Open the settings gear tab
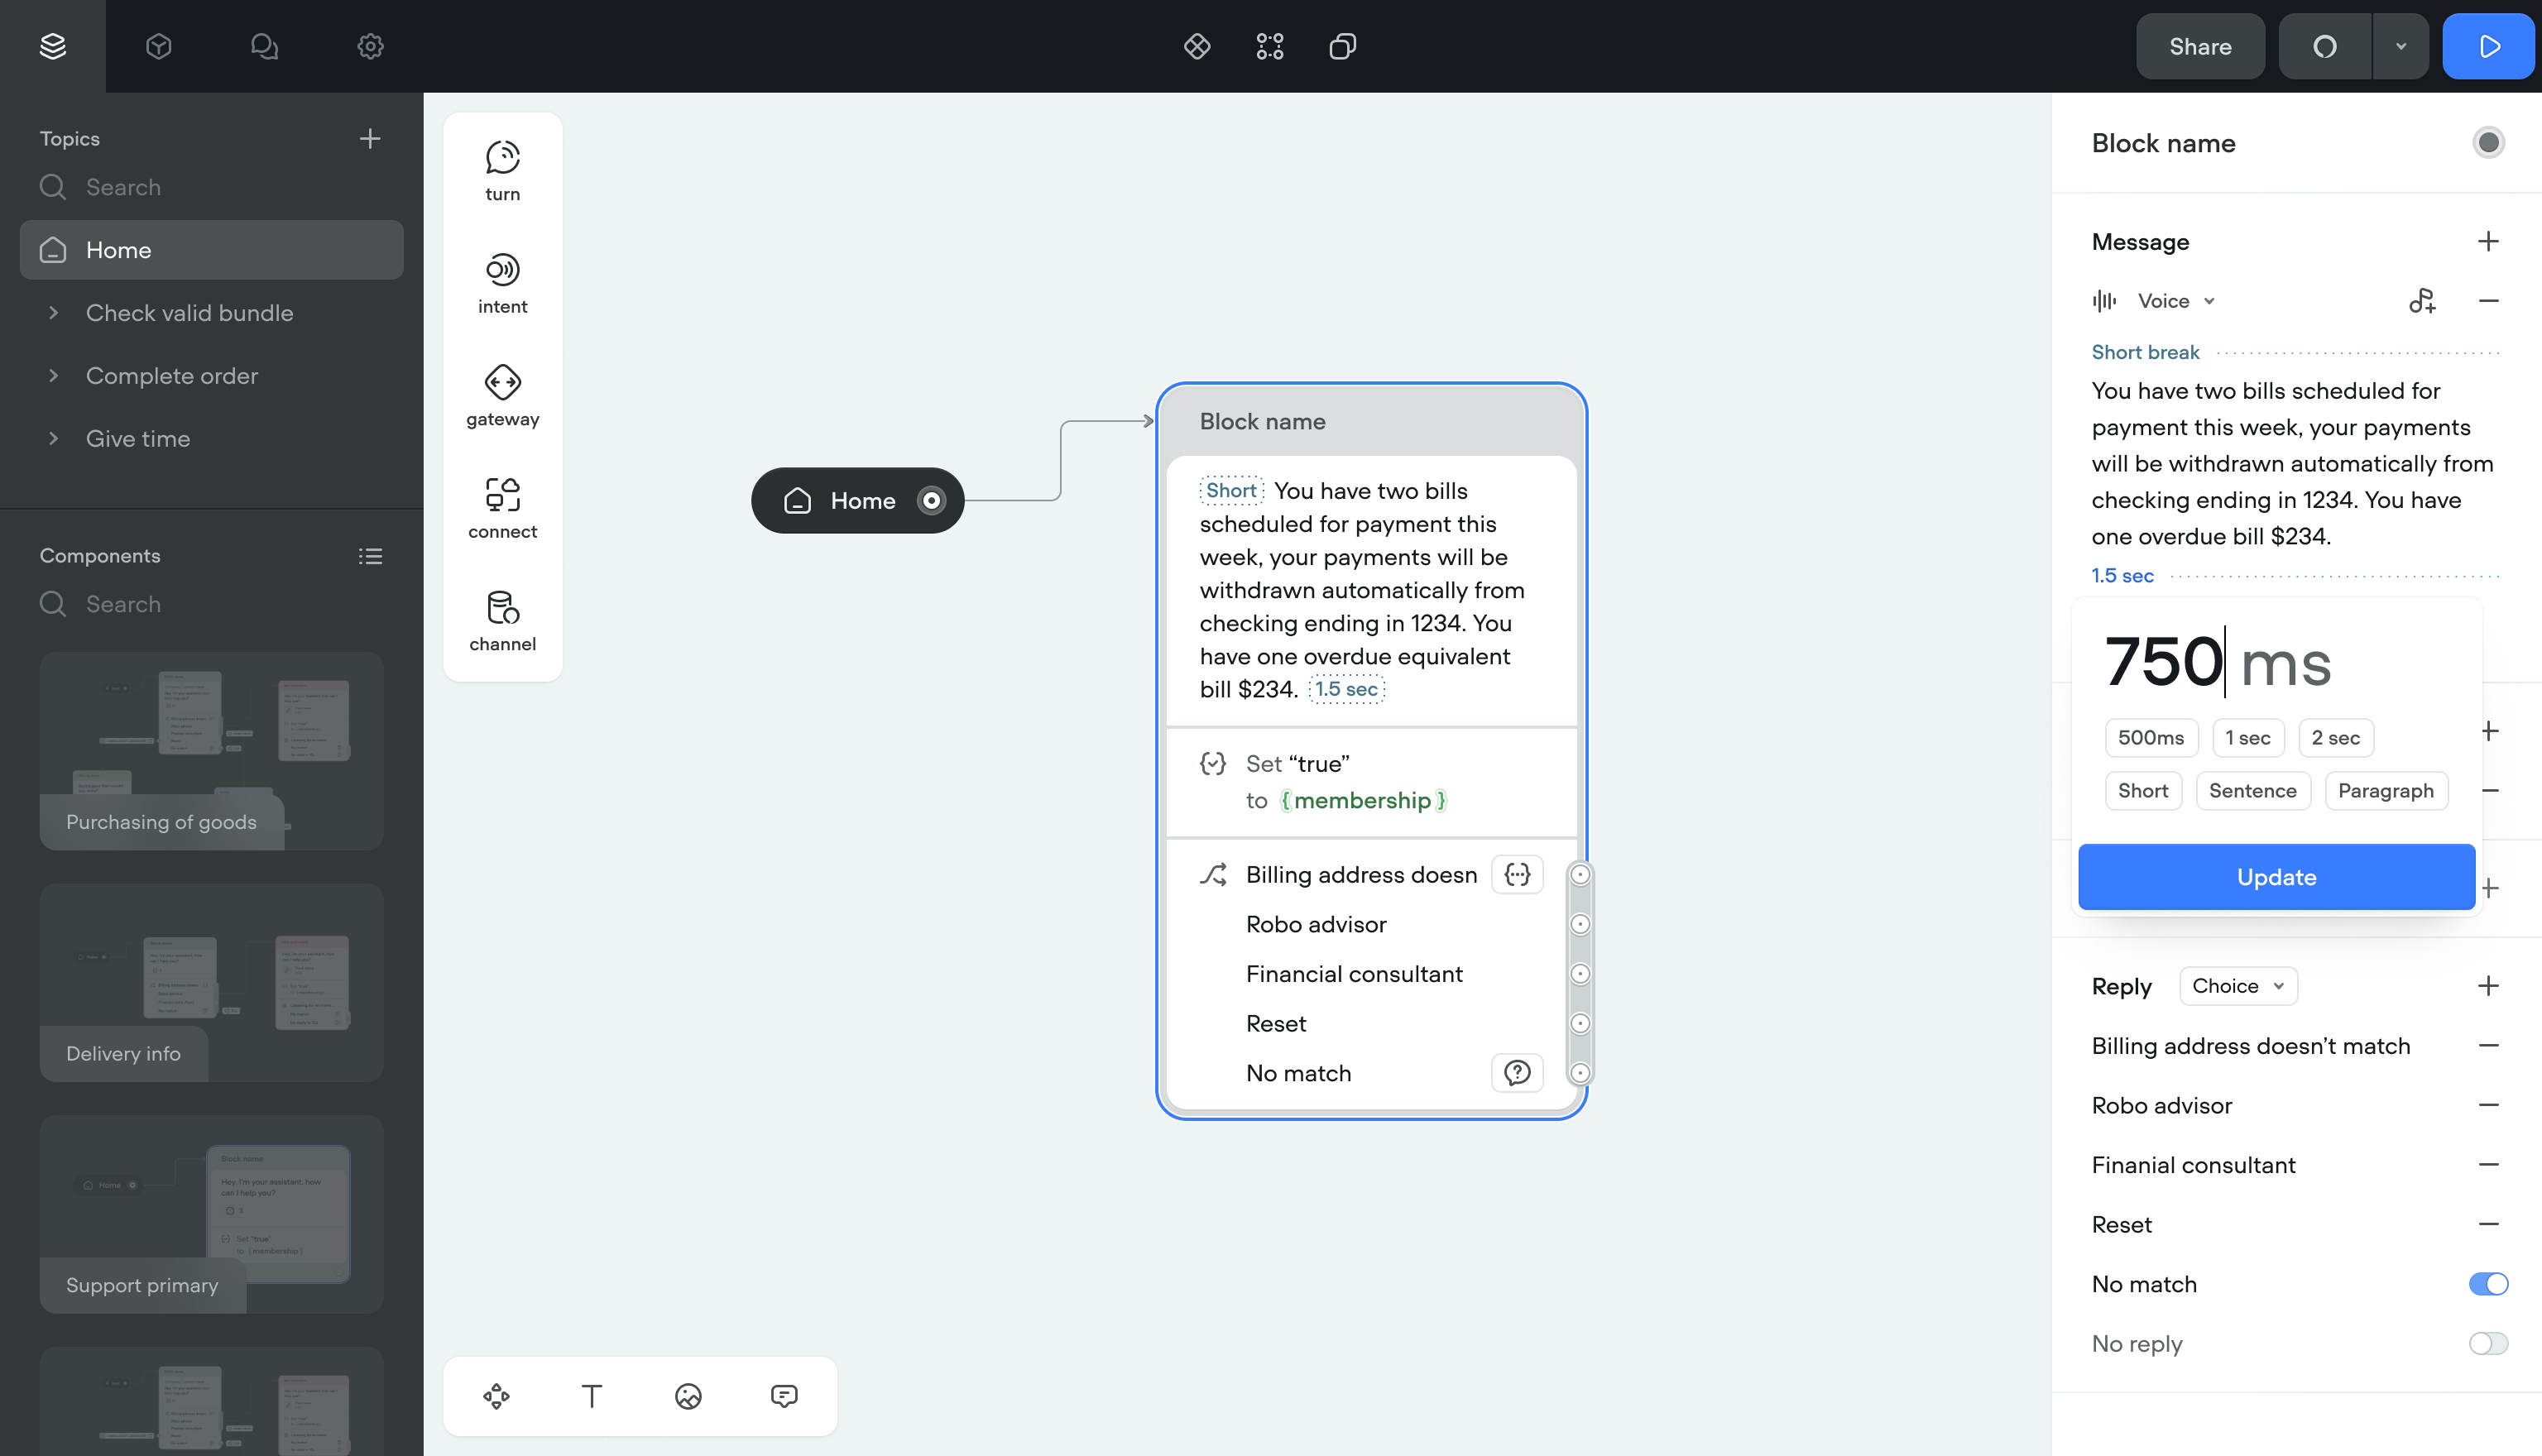This screenshot has width=2542, height=1456. [370, 46]
